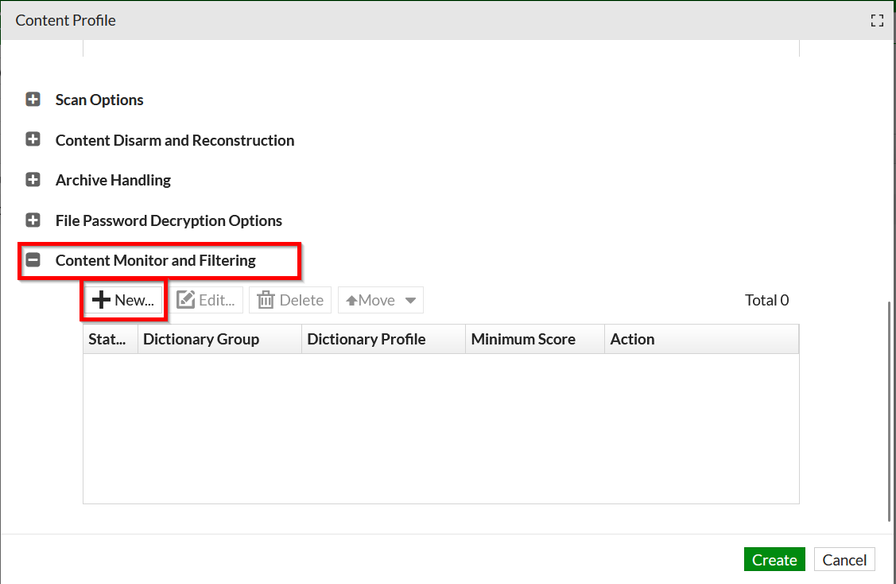Click the Status column header
Screen dimensions: 896x584
coord(107,339)
